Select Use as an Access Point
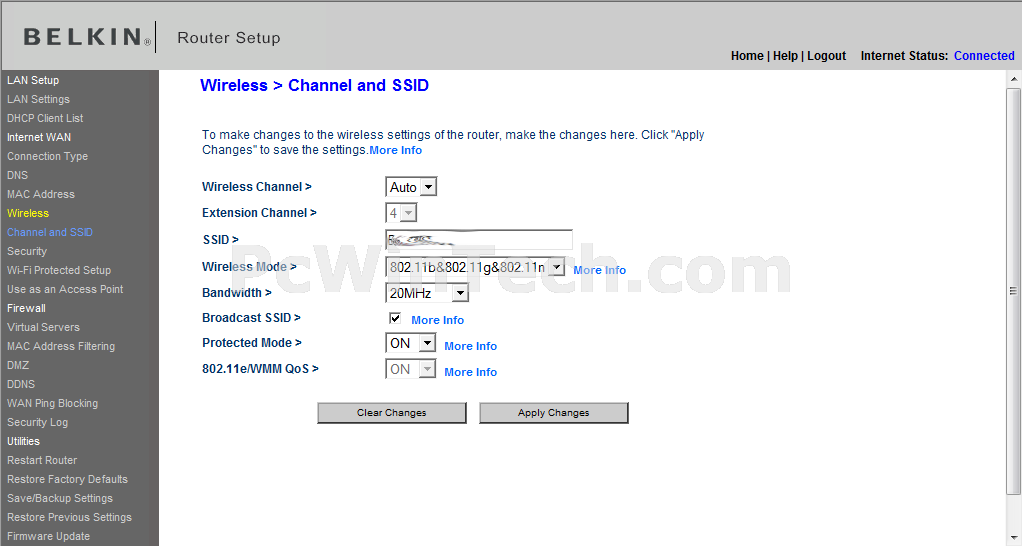1022x546 pixels. click(65, 289)
